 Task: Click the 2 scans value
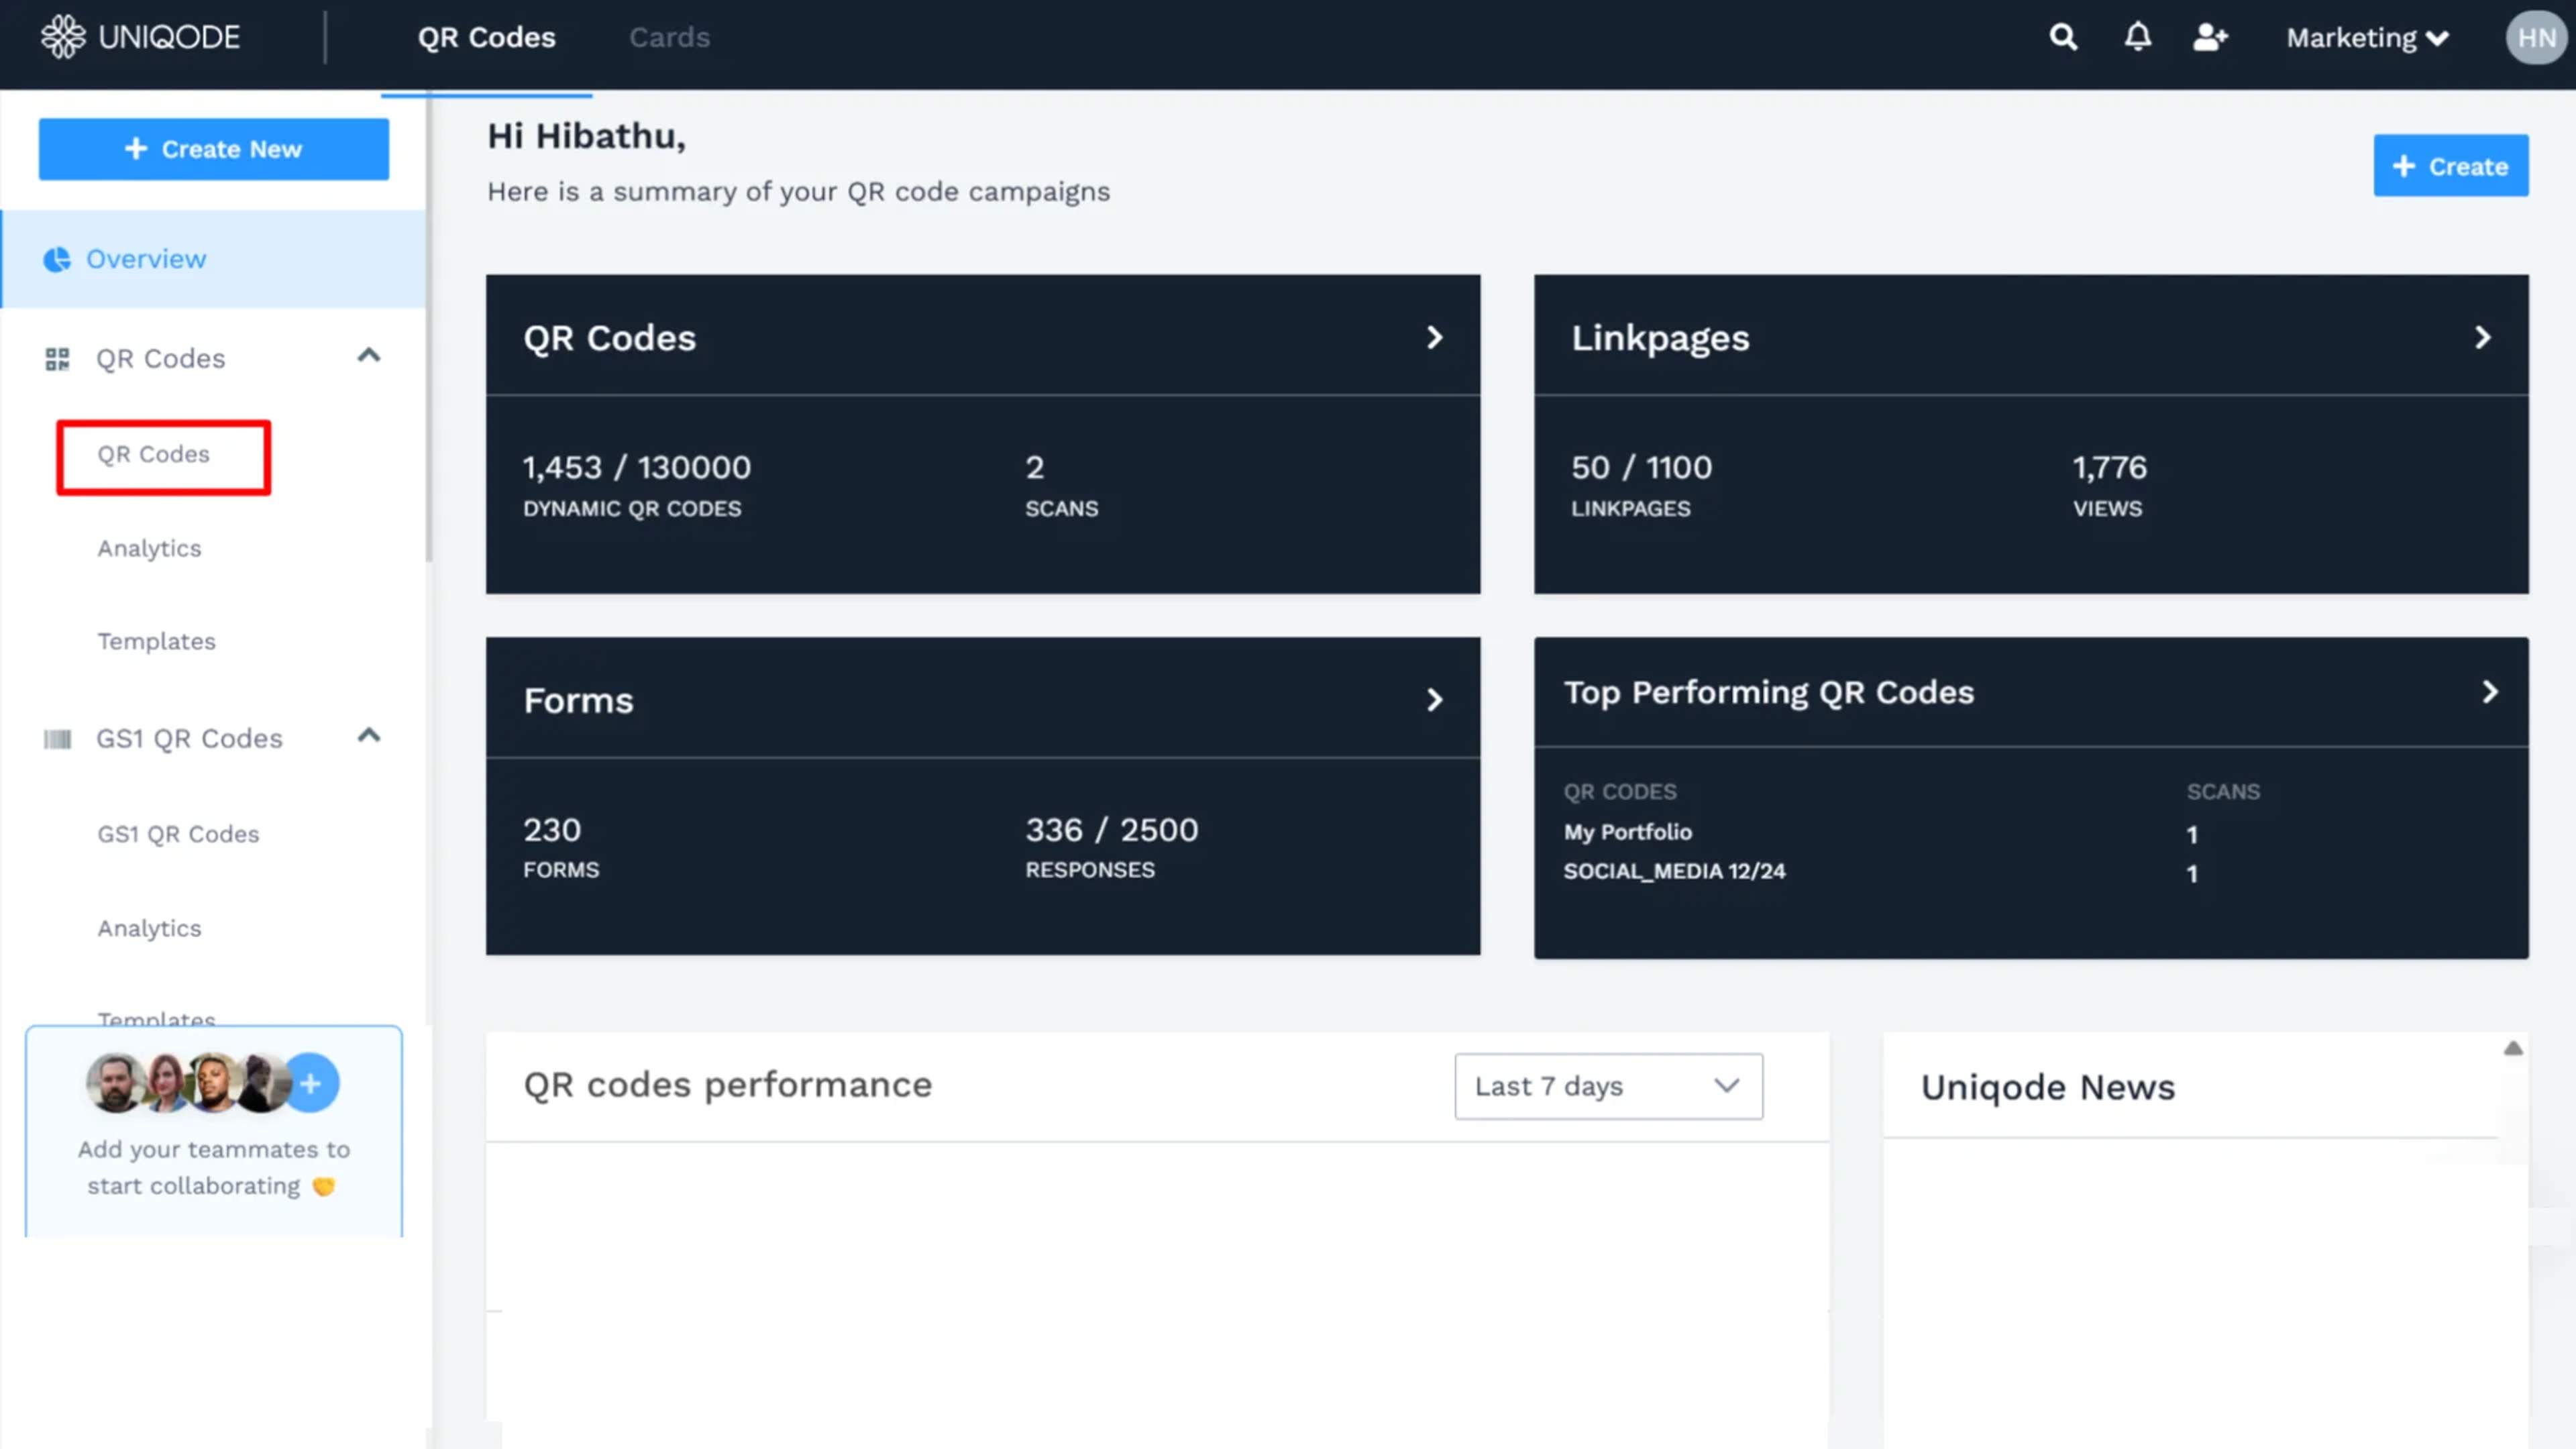[1034, 467]
